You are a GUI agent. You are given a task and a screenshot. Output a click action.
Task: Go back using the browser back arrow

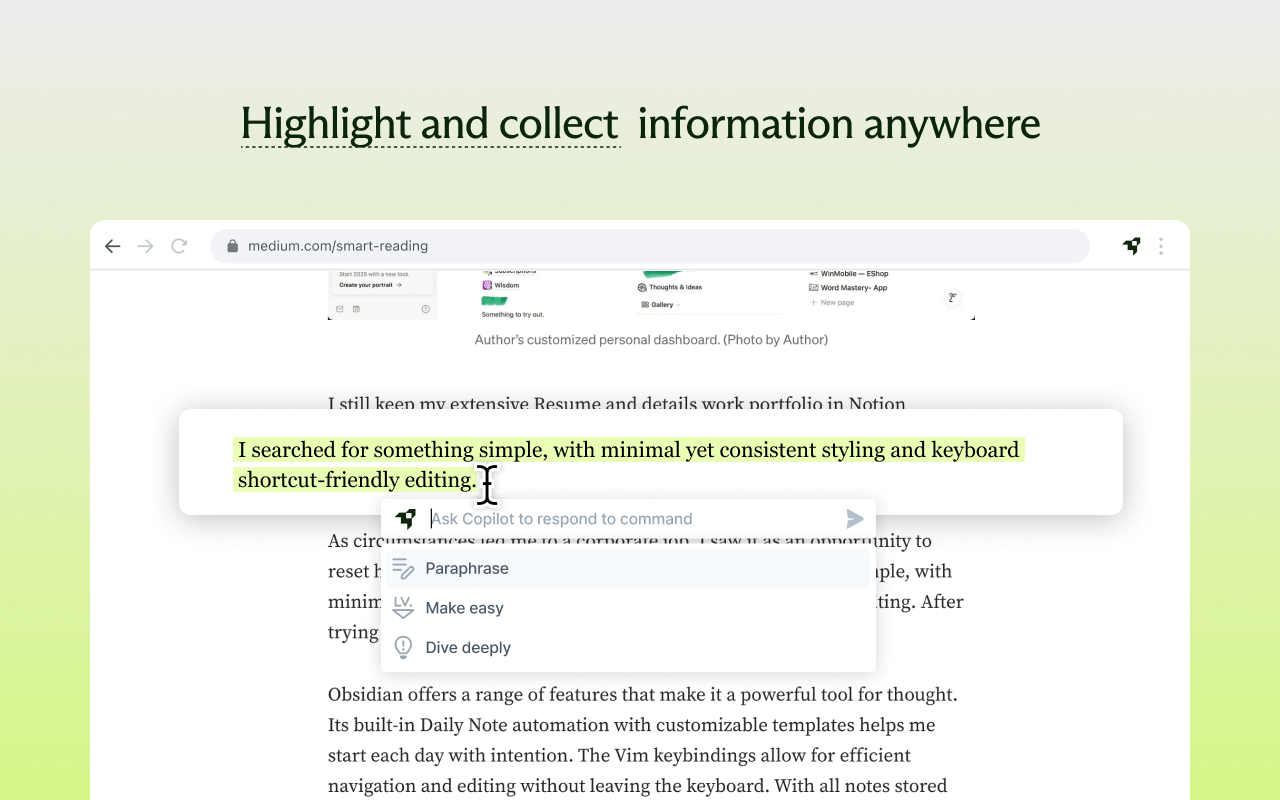pyautogui.click(x=113, y=246)
